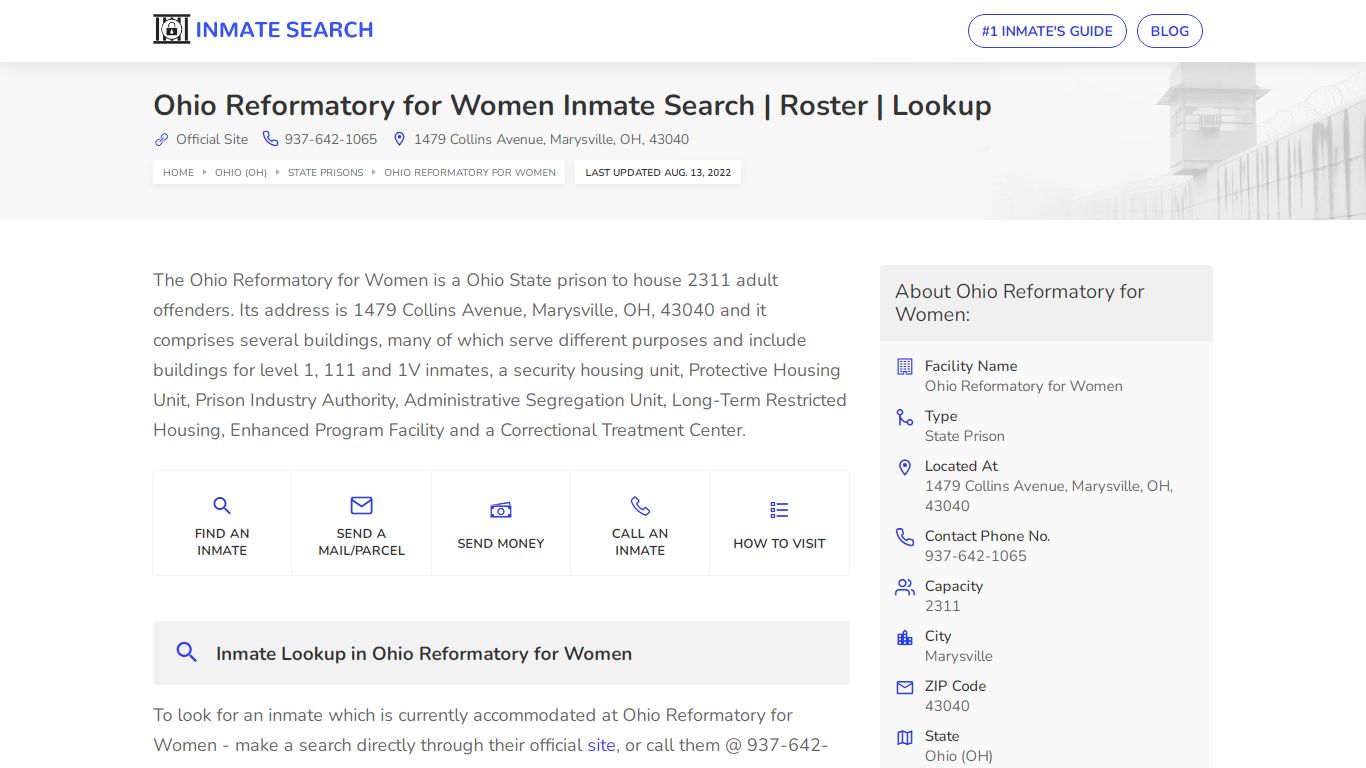
Task: Click the phone icon next to 937-642-1065 in header
Action: point(270,139)
